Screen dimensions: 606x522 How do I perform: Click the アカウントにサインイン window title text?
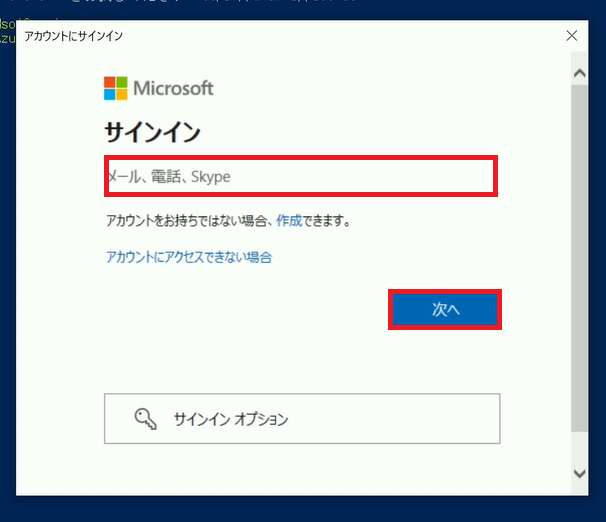click(x=73, y=36)
